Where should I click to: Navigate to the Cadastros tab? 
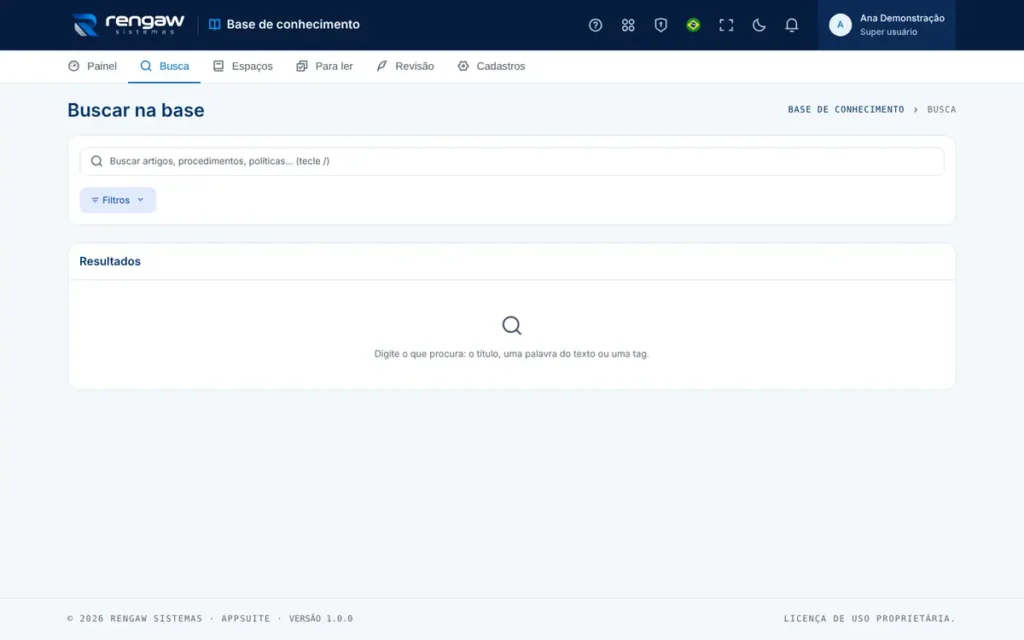(x=491, y=66)
